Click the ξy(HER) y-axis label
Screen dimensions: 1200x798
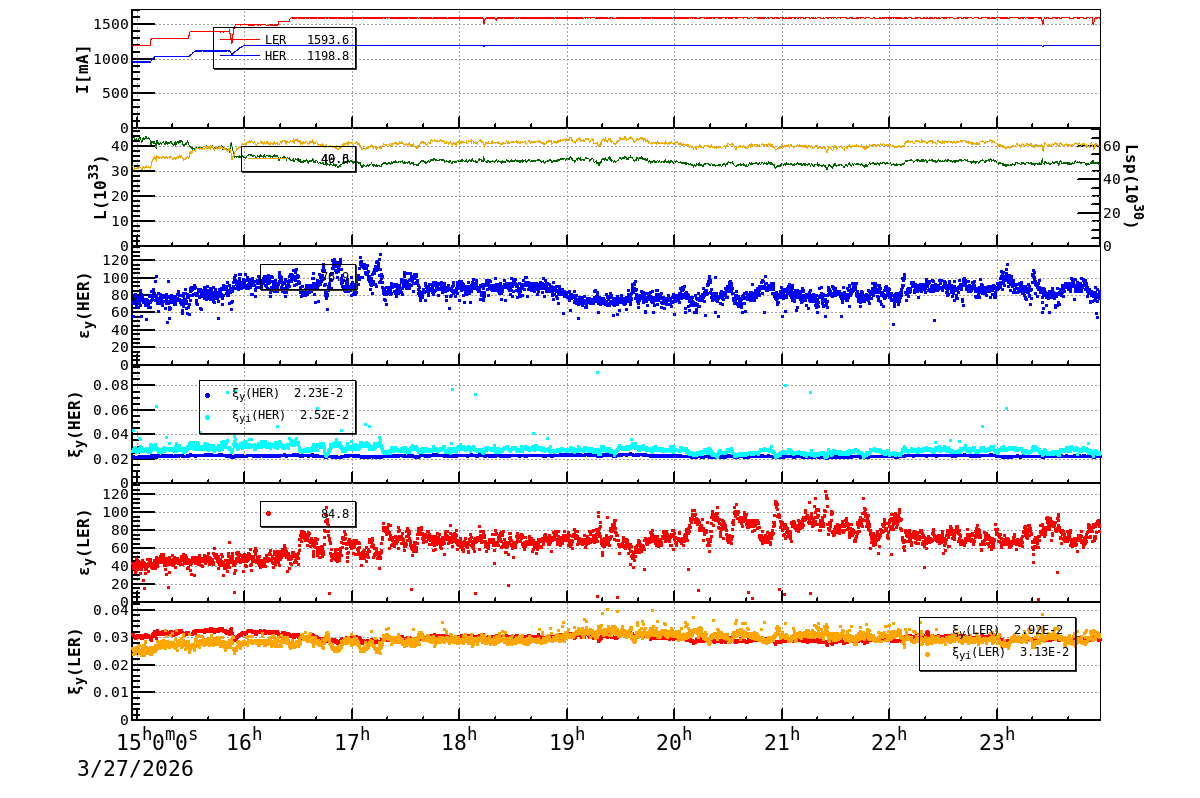75,424
